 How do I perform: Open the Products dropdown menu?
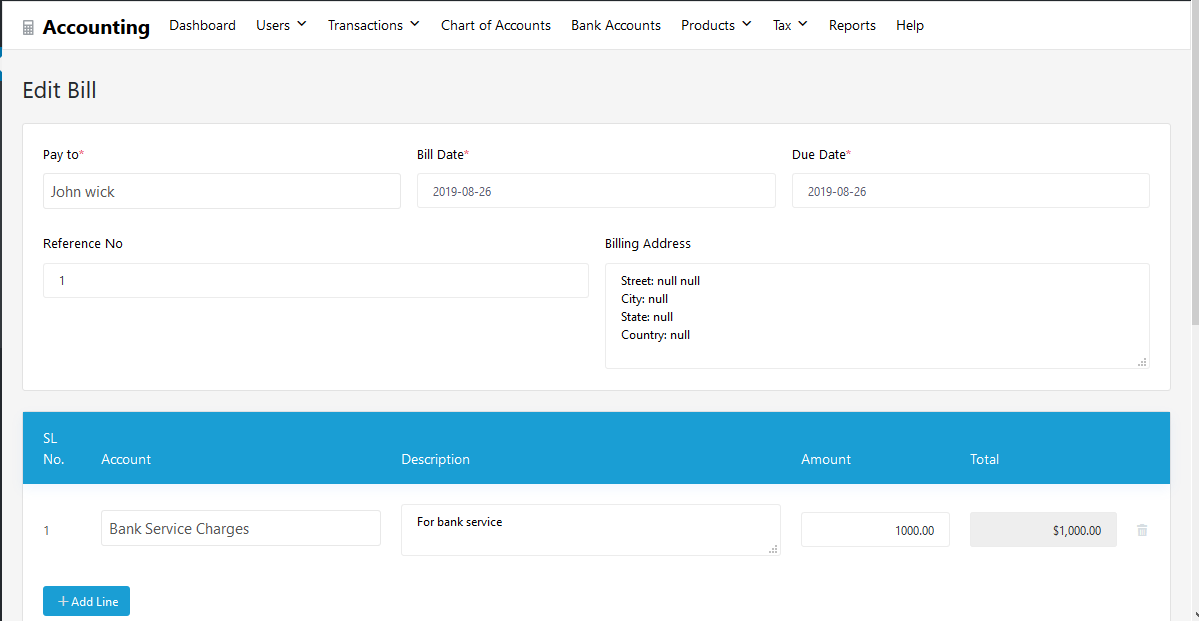tap(716, 25)
